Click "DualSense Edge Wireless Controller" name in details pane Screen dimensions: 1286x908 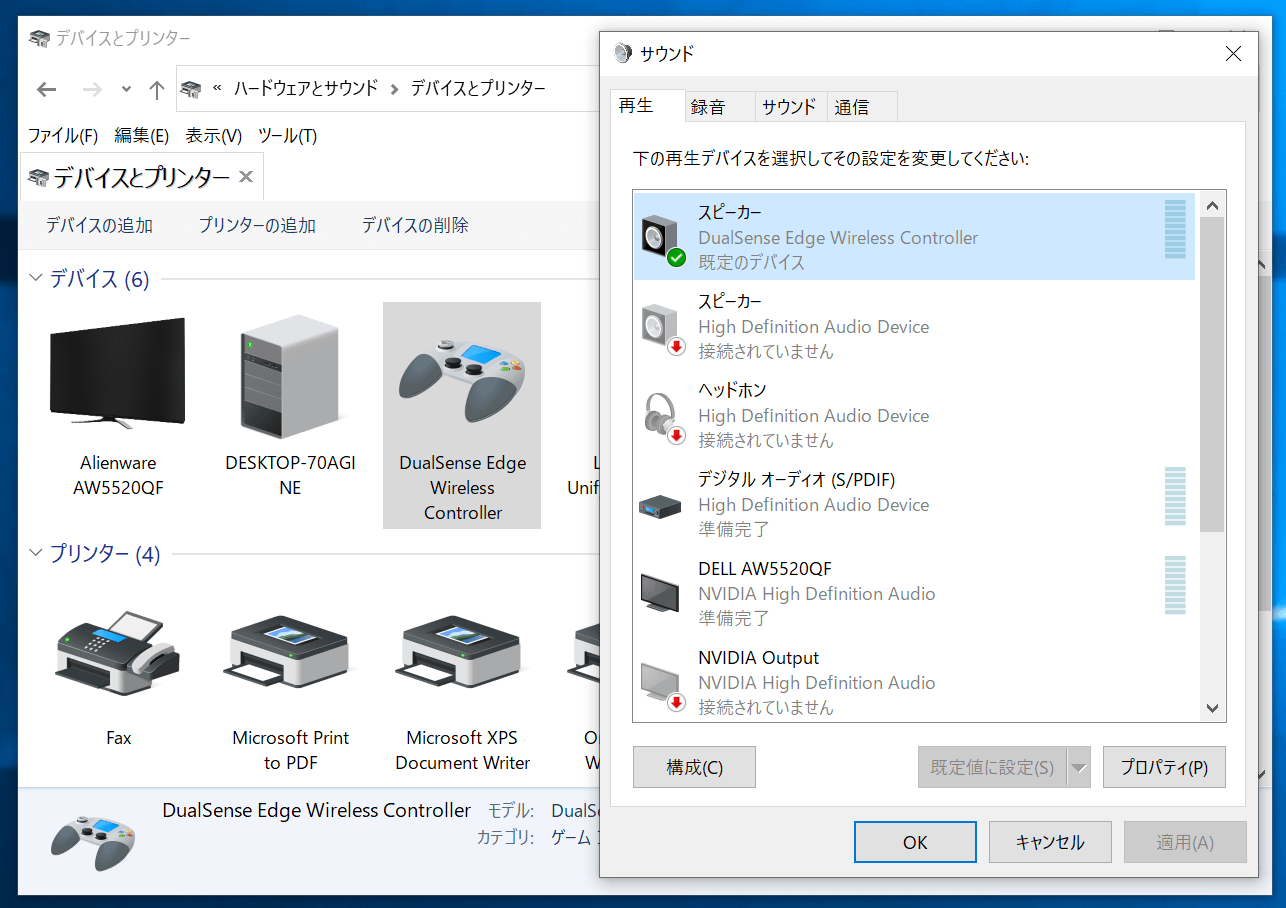(316, 810)
